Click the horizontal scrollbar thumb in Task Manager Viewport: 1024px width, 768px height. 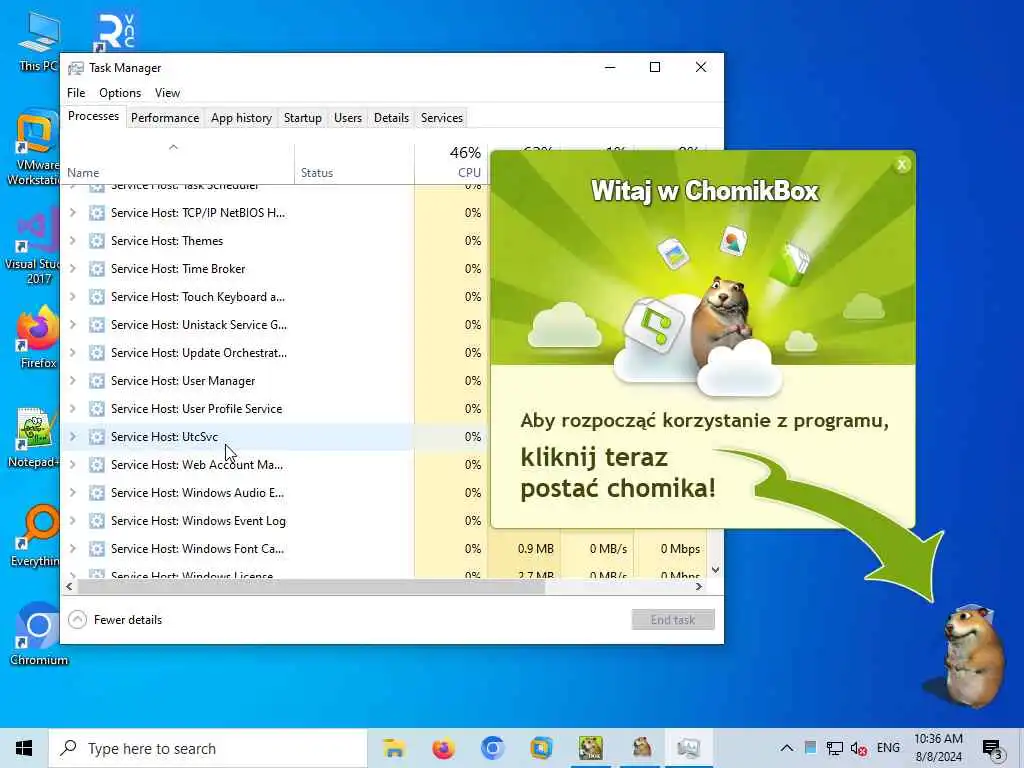click(x=311, y=586)
